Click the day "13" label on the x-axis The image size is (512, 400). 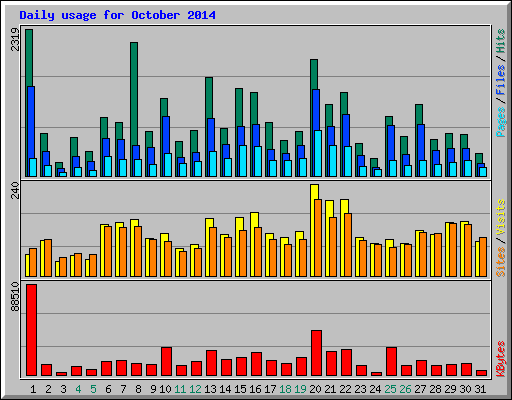tap(210, 389)
